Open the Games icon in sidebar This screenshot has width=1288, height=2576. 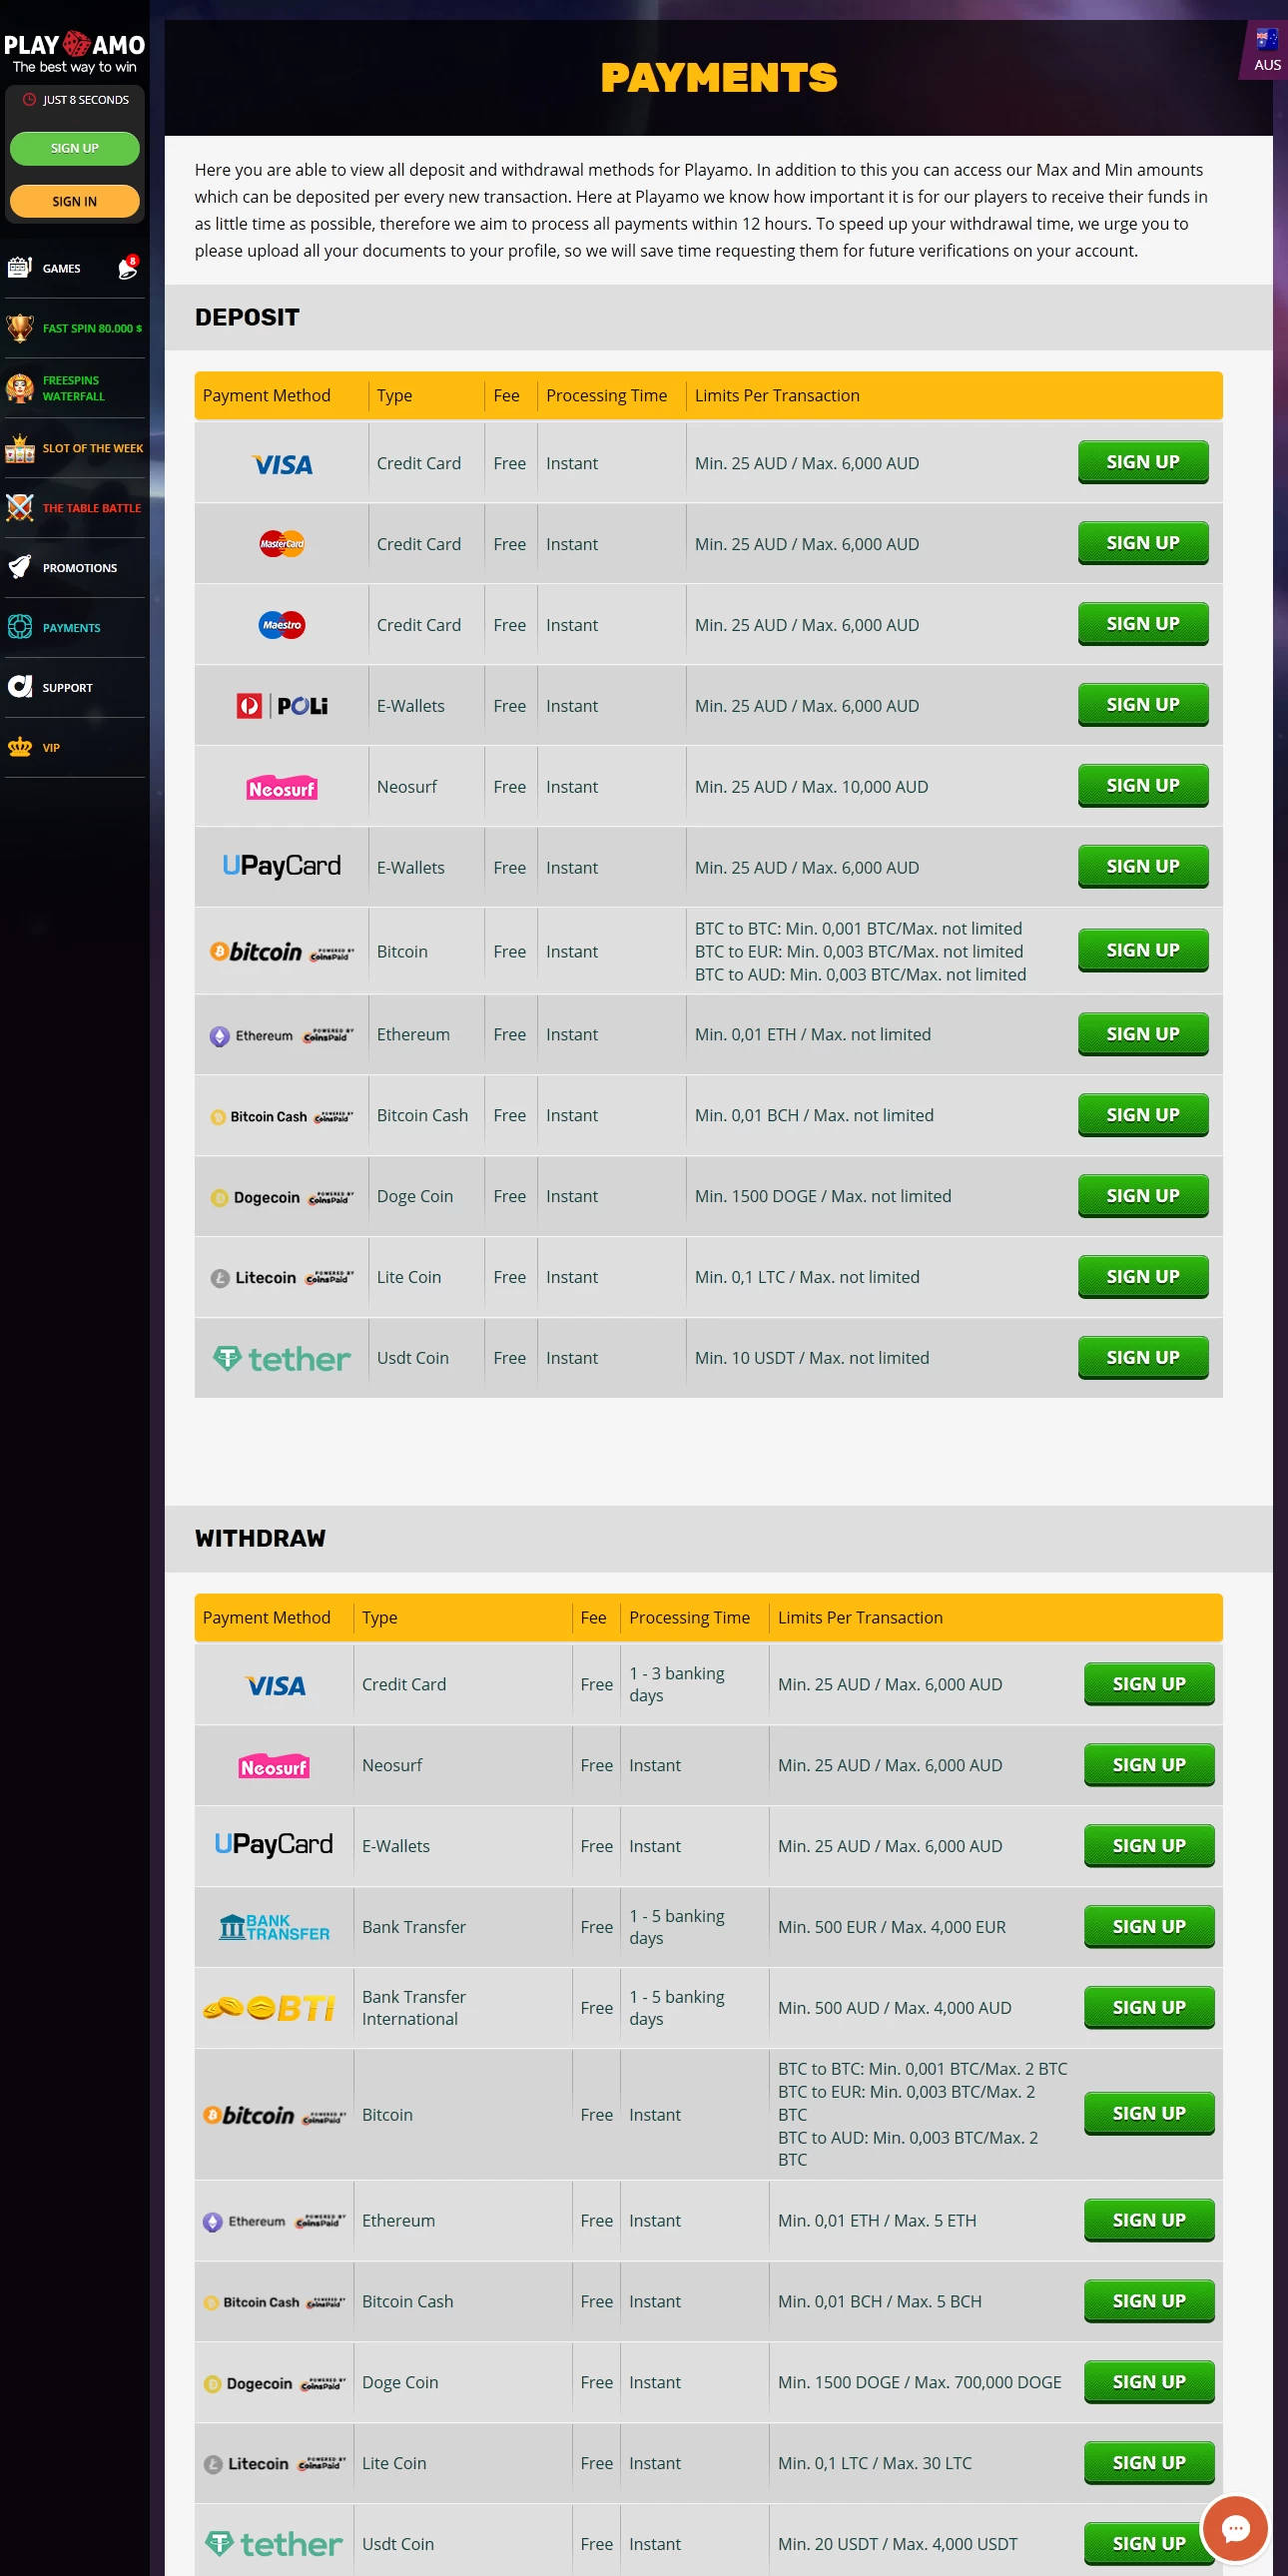click(x=20, y=268)
